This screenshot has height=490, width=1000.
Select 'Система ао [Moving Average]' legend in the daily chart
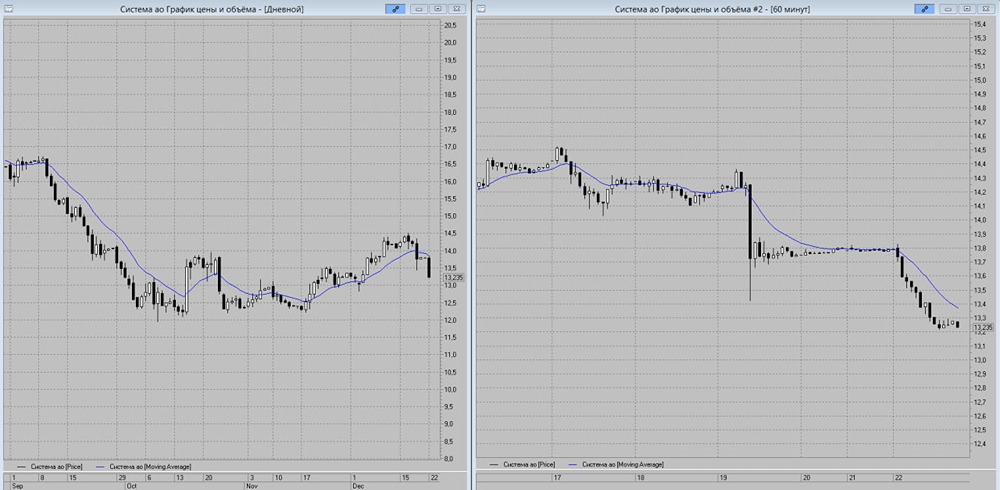pos(151,466)
